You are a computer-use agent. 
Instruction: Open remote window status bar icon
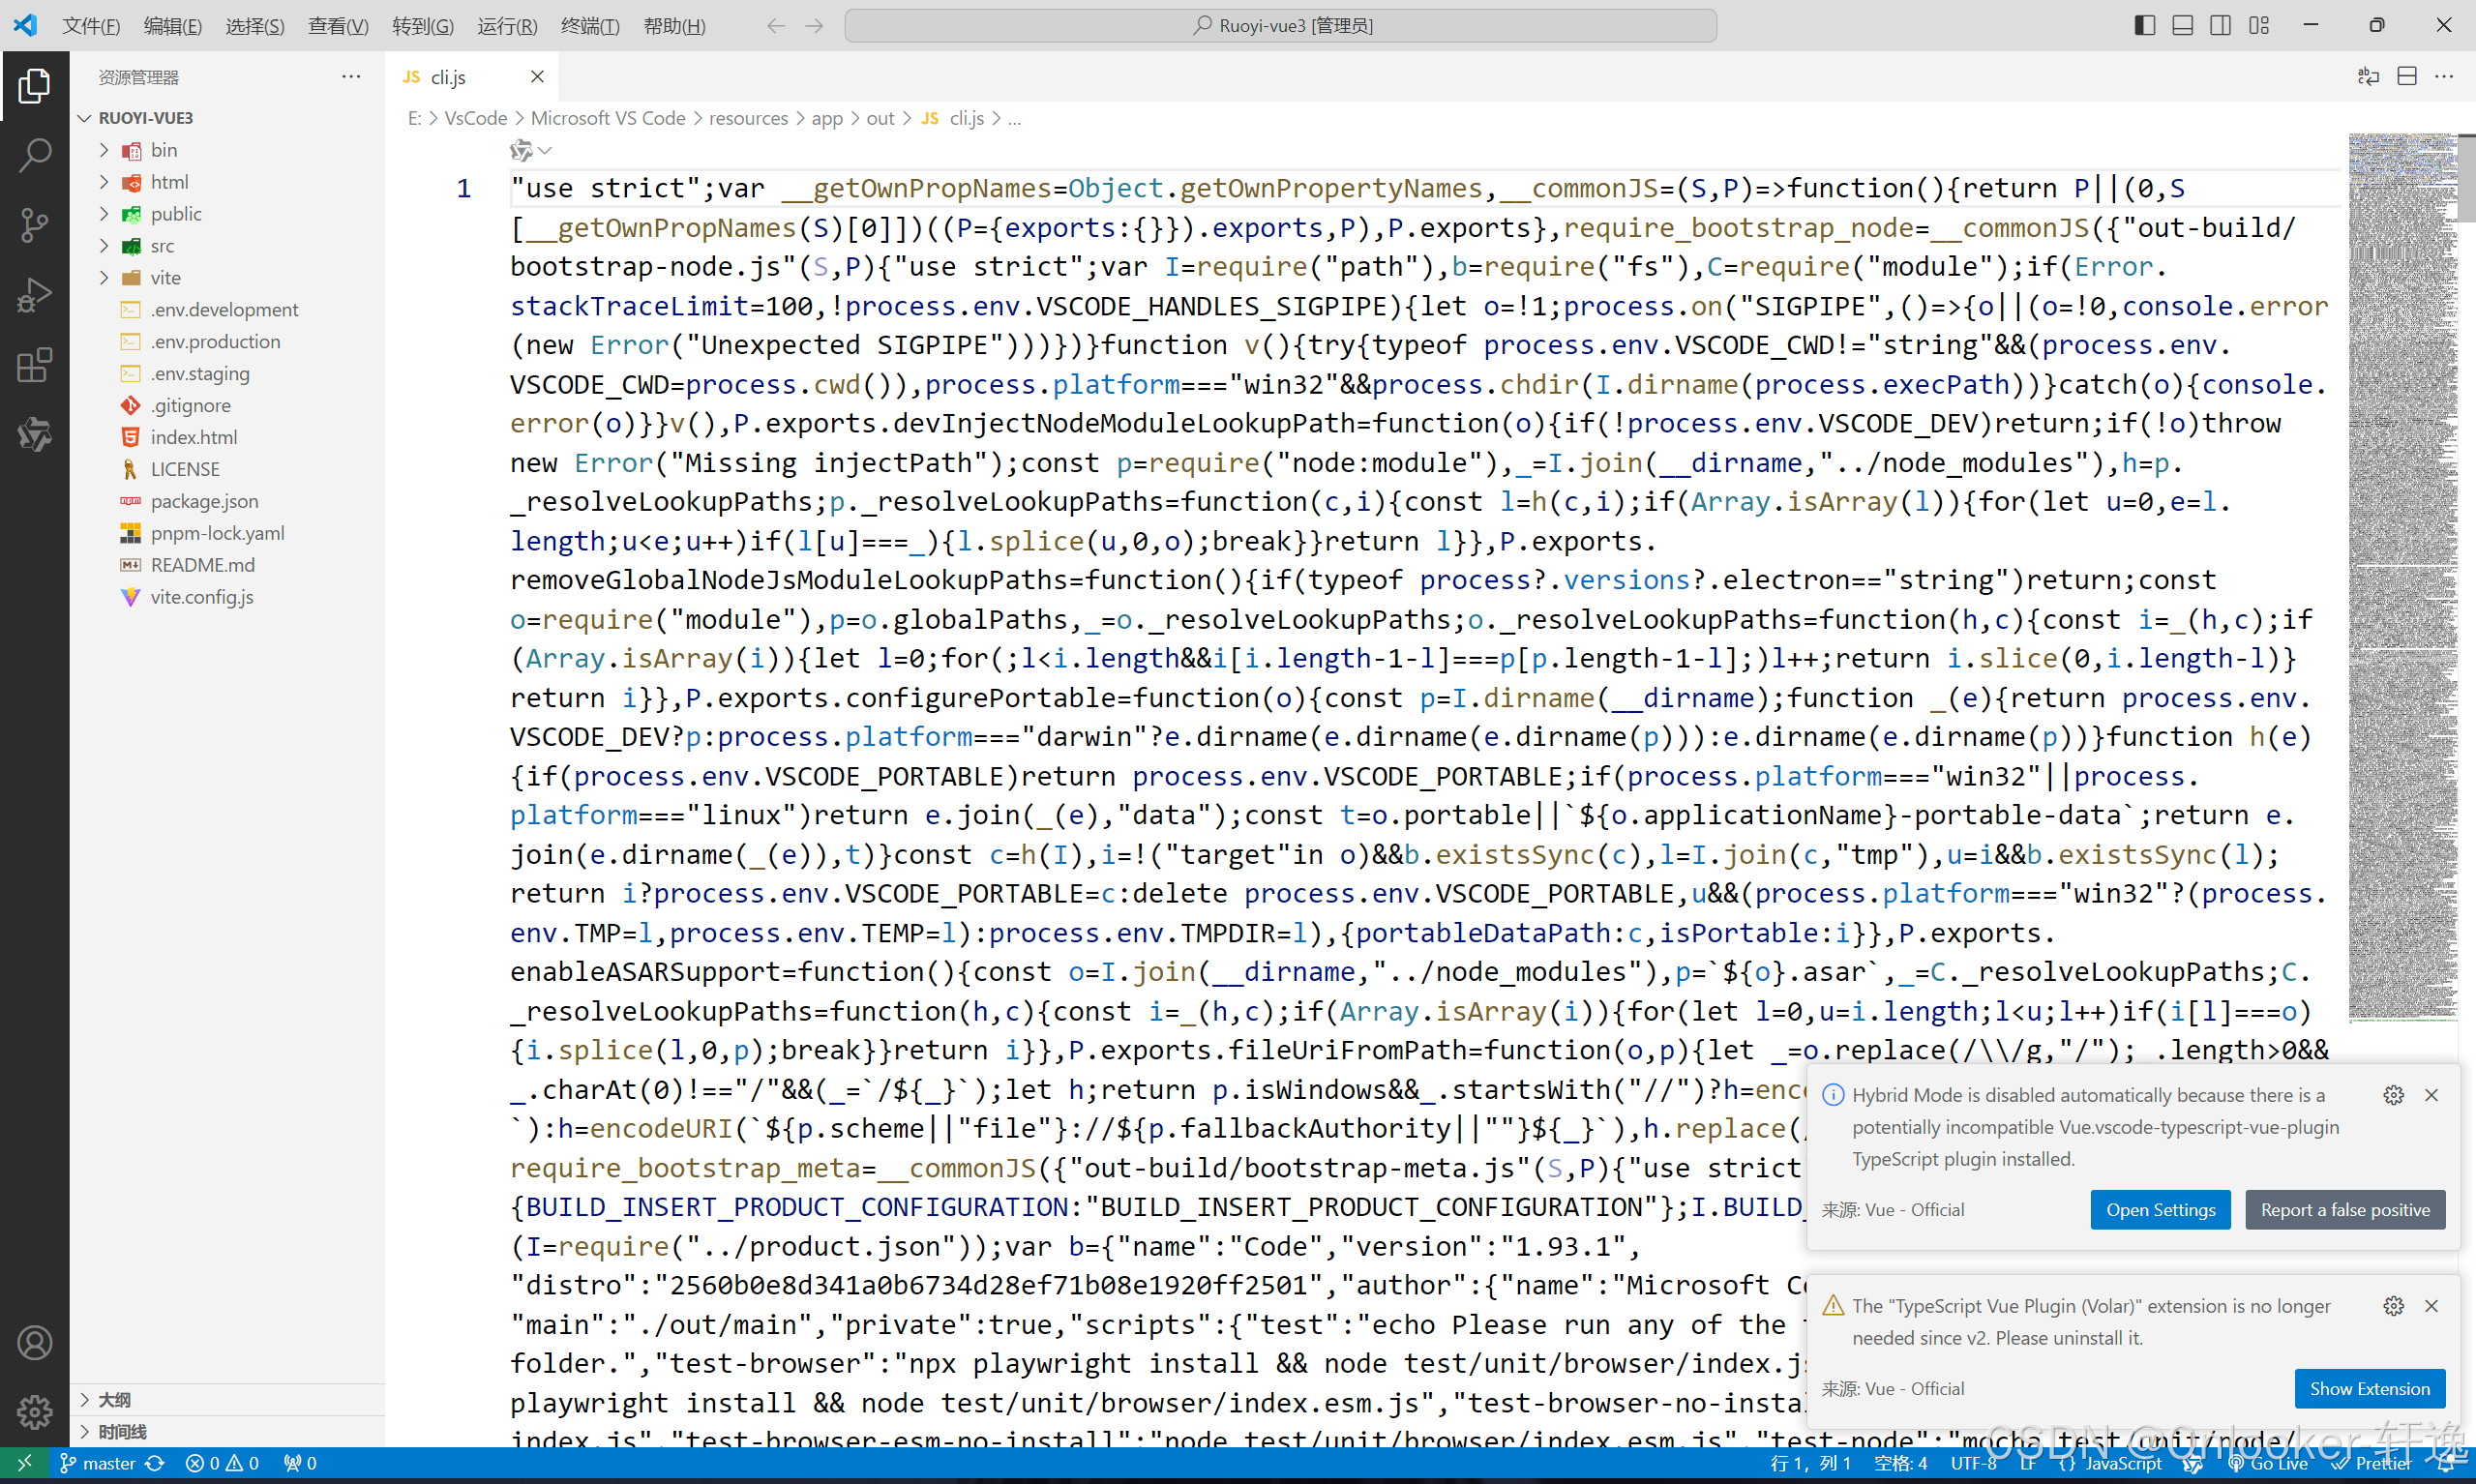click(x=24, y=1463)
